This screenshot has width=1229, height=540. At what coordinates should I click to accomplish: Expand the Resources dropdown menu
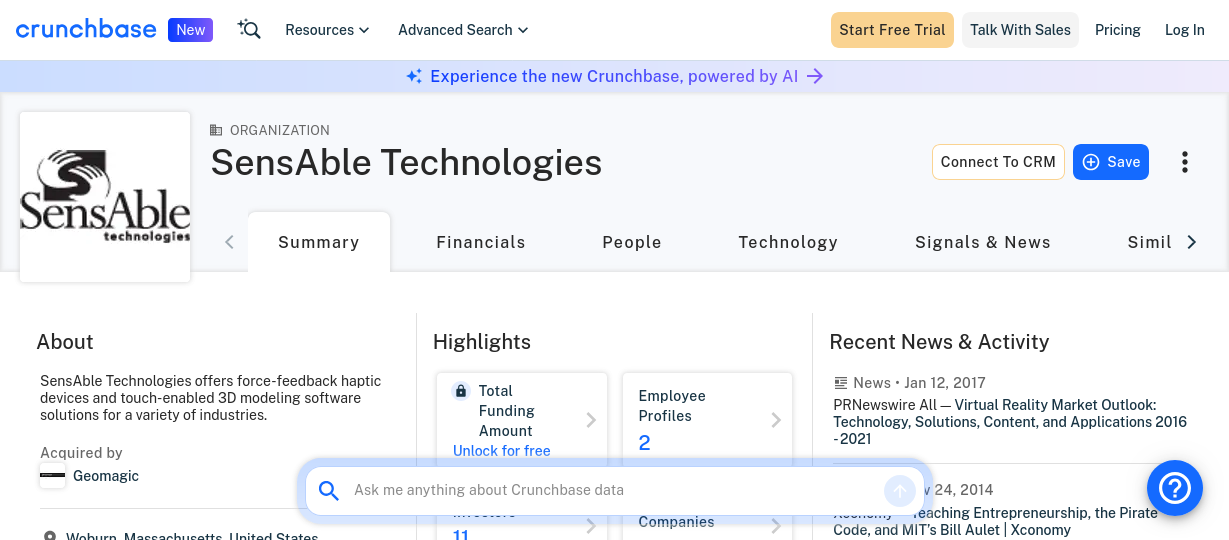[x=327, y=30]
